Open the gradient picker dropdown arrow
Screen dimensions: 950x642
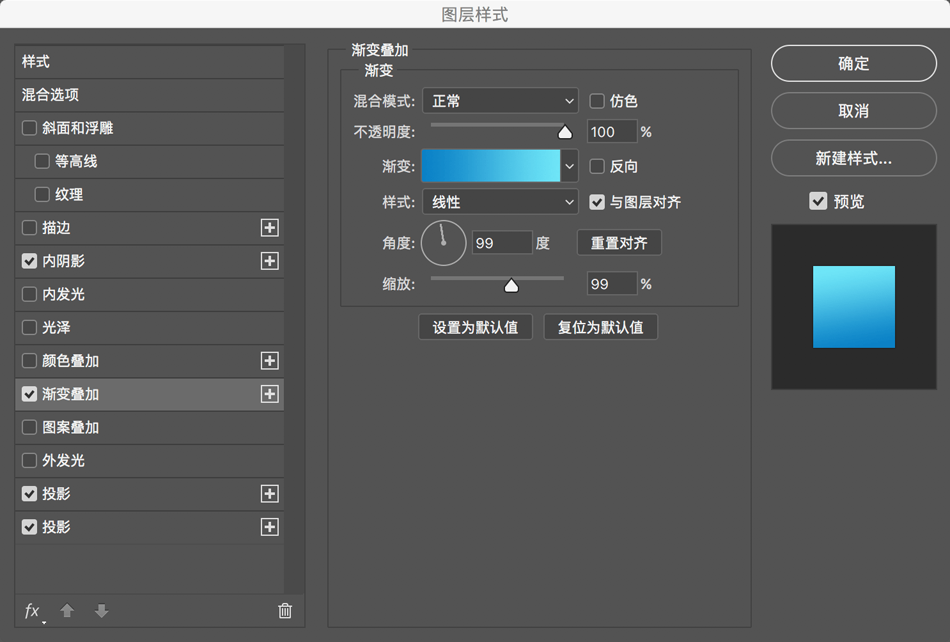[569, 166]
